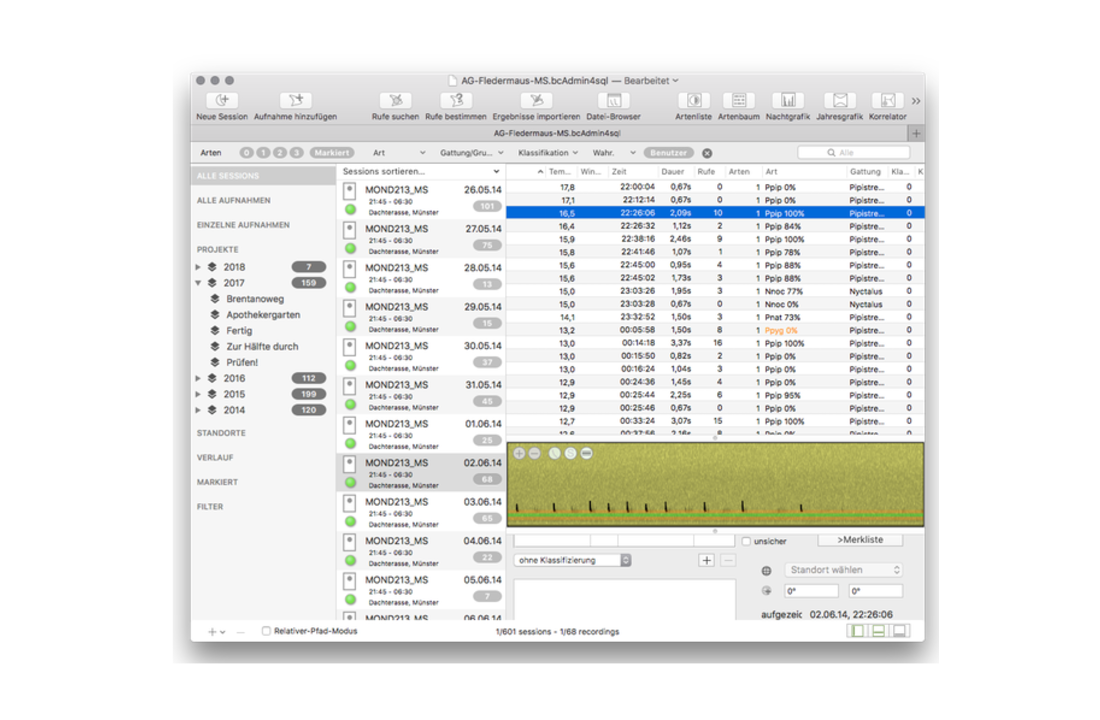Image resolution: width=1100 pixels, height=720 pixels.
Task: Click the green status dot of session 26.05.14
Action: (x=350, y=209)
